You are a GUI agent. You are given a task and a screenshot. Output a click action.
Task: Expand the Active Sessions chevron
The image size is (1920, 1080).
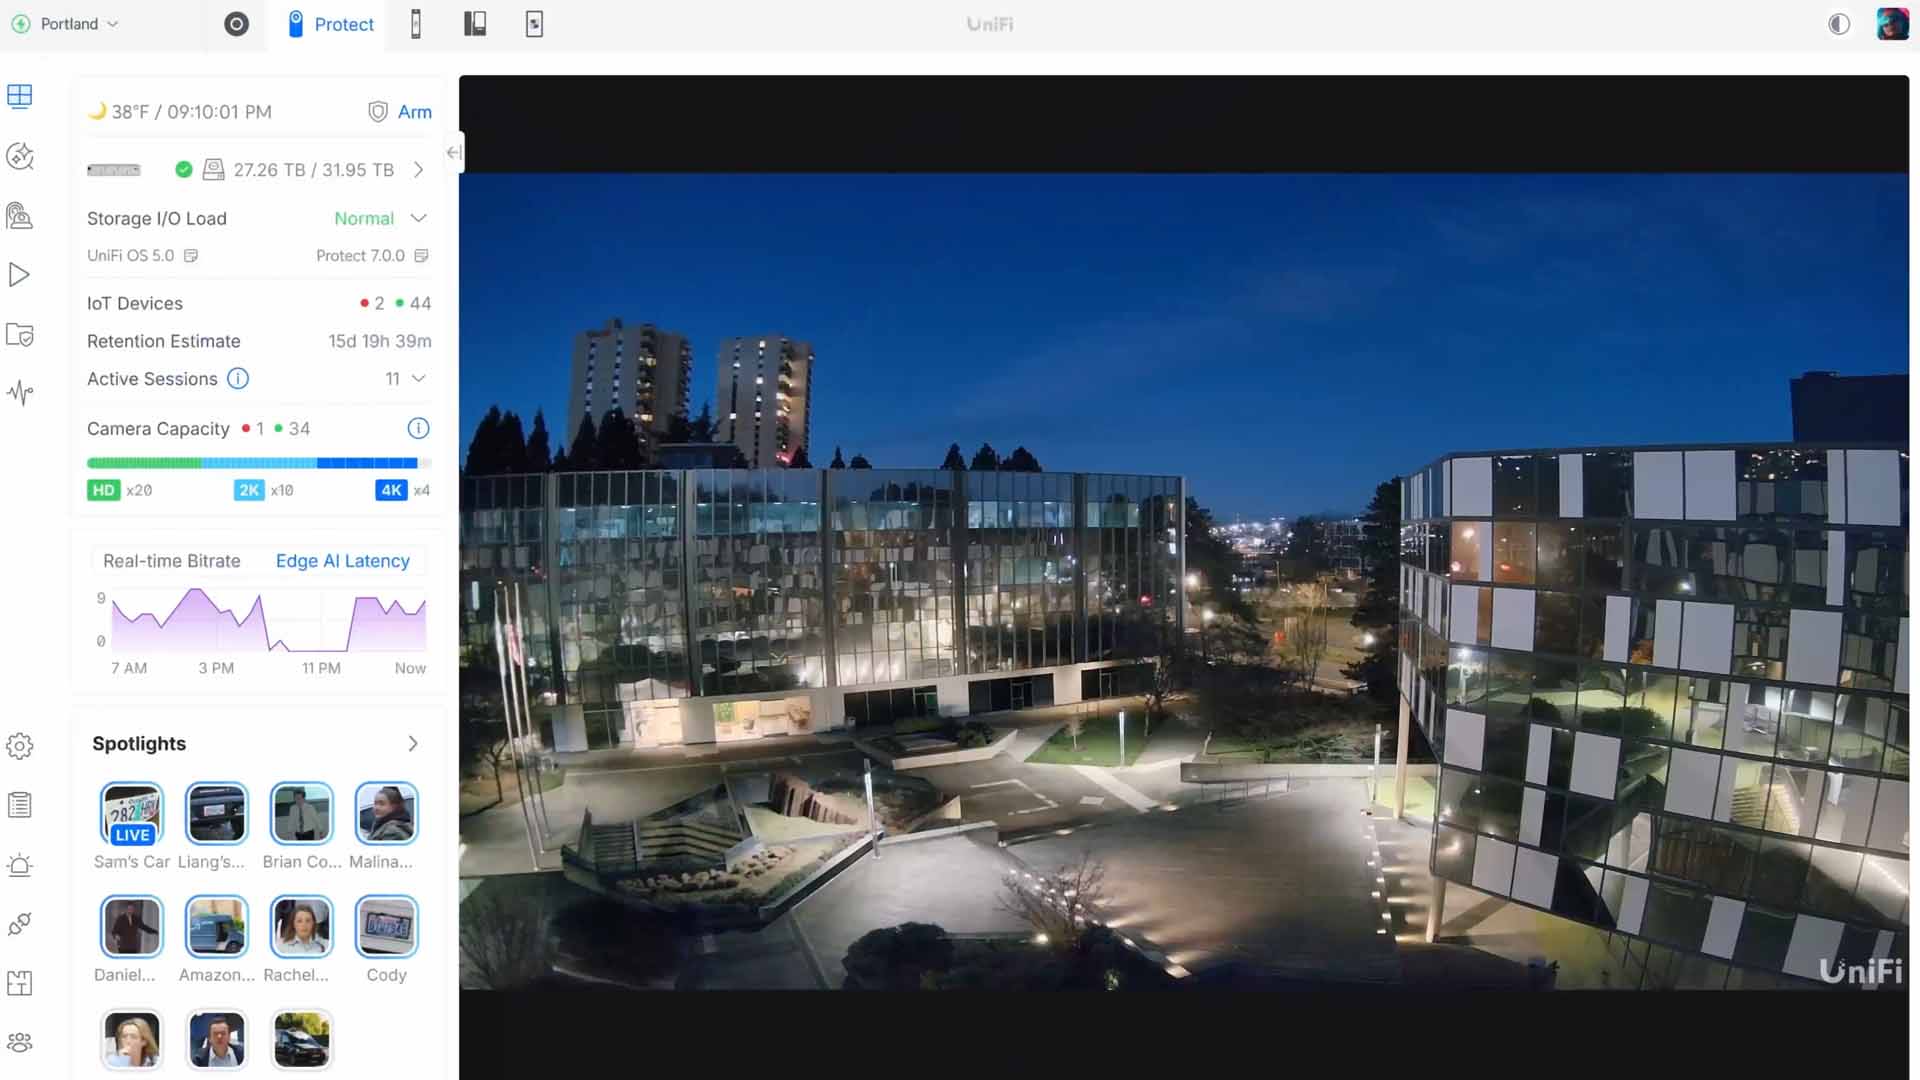coord(419,379)
